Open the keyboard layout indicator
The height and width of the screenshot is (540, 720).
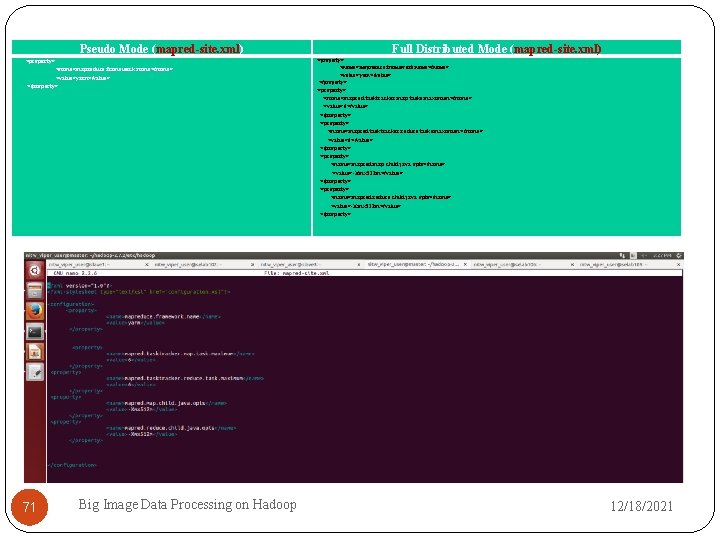(x=633, y=255)
